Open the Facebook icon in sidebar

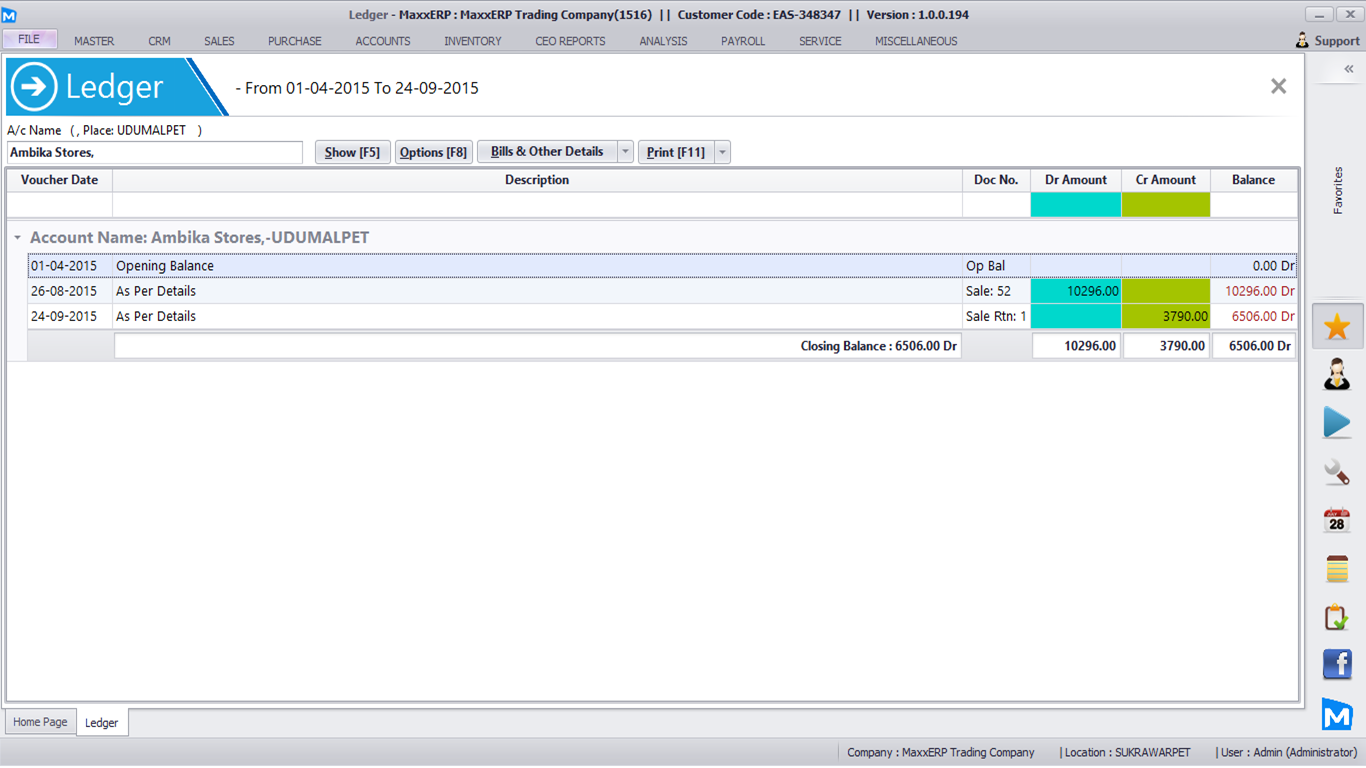(x=1337, y=665)
